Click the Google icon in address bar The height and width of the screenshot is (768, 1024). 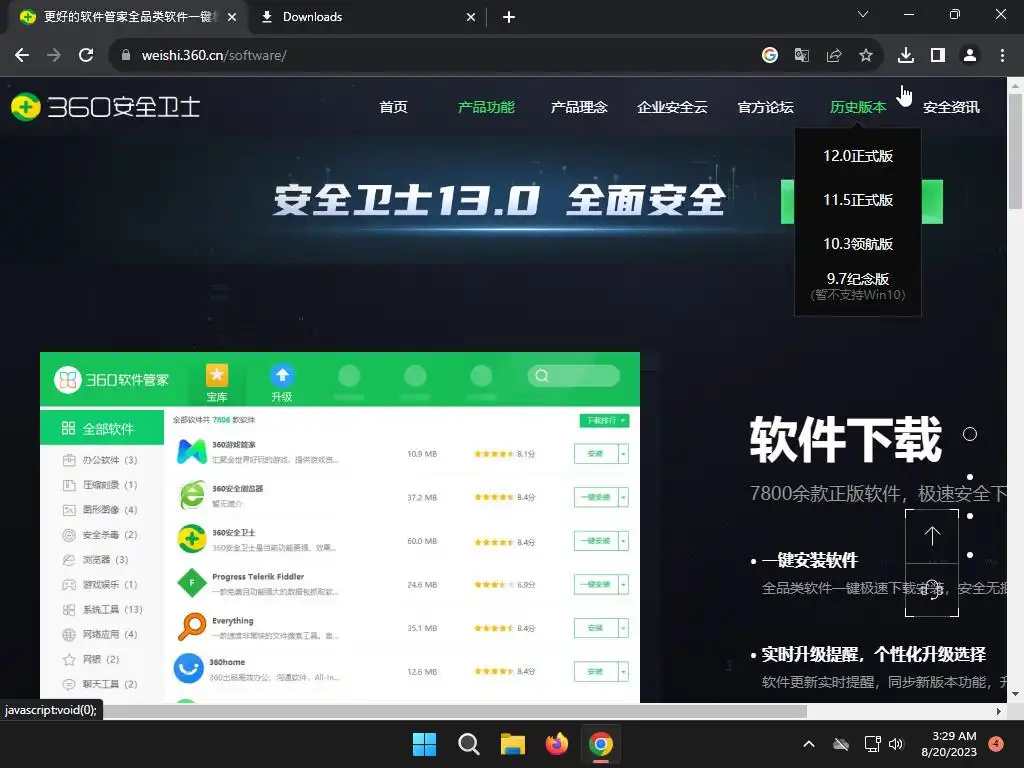(x=769, y=56)
